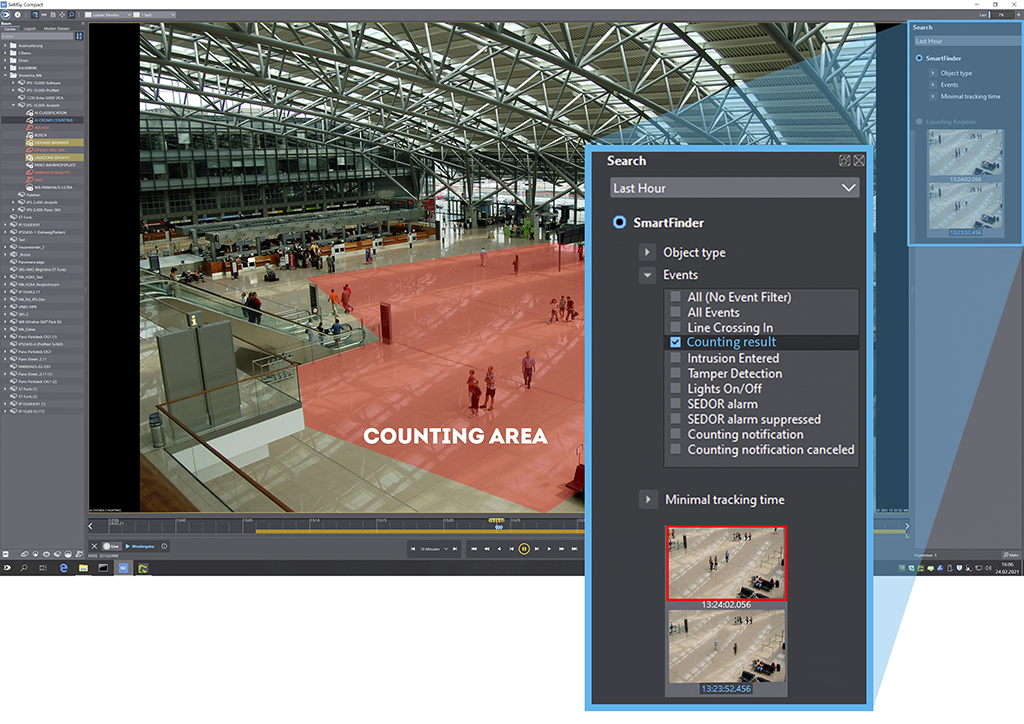Toggle the Live mode switch

pos(108,546)
